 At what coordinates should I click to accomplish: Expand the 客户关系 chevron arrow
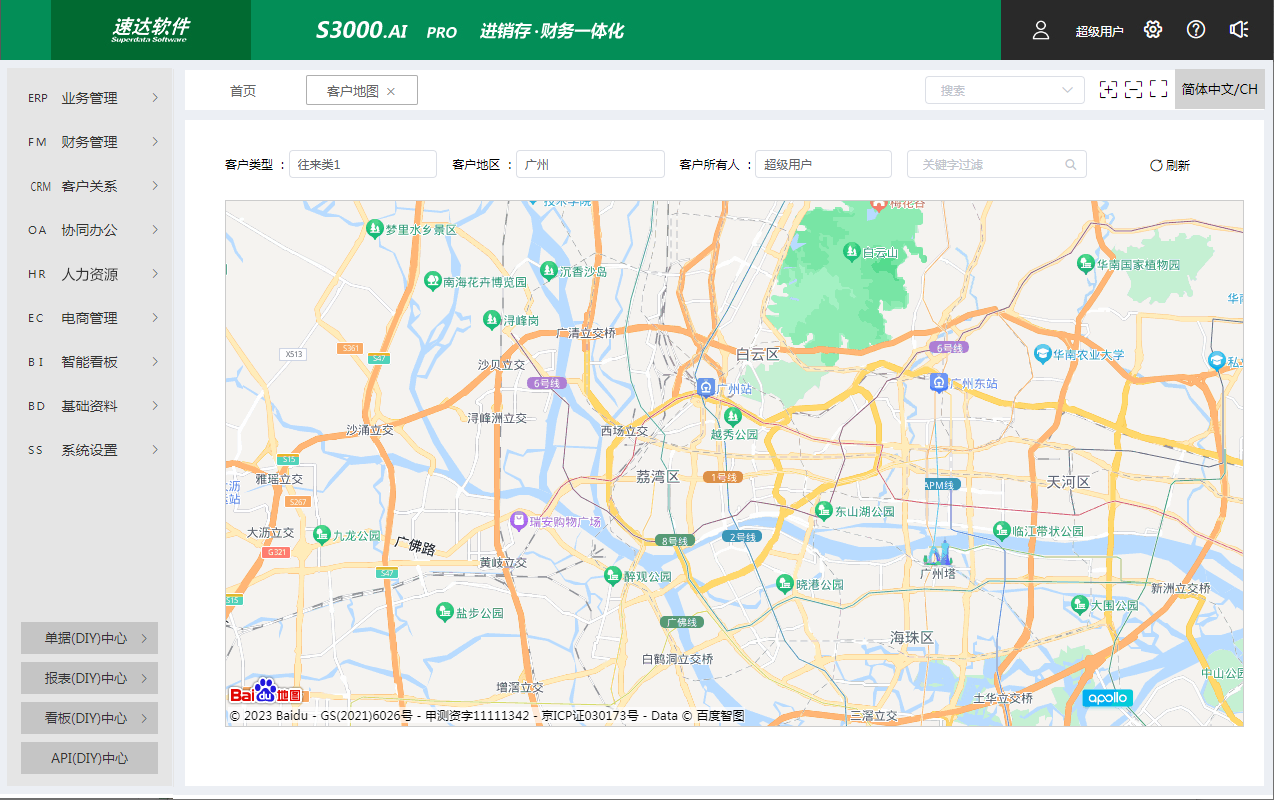155,185
